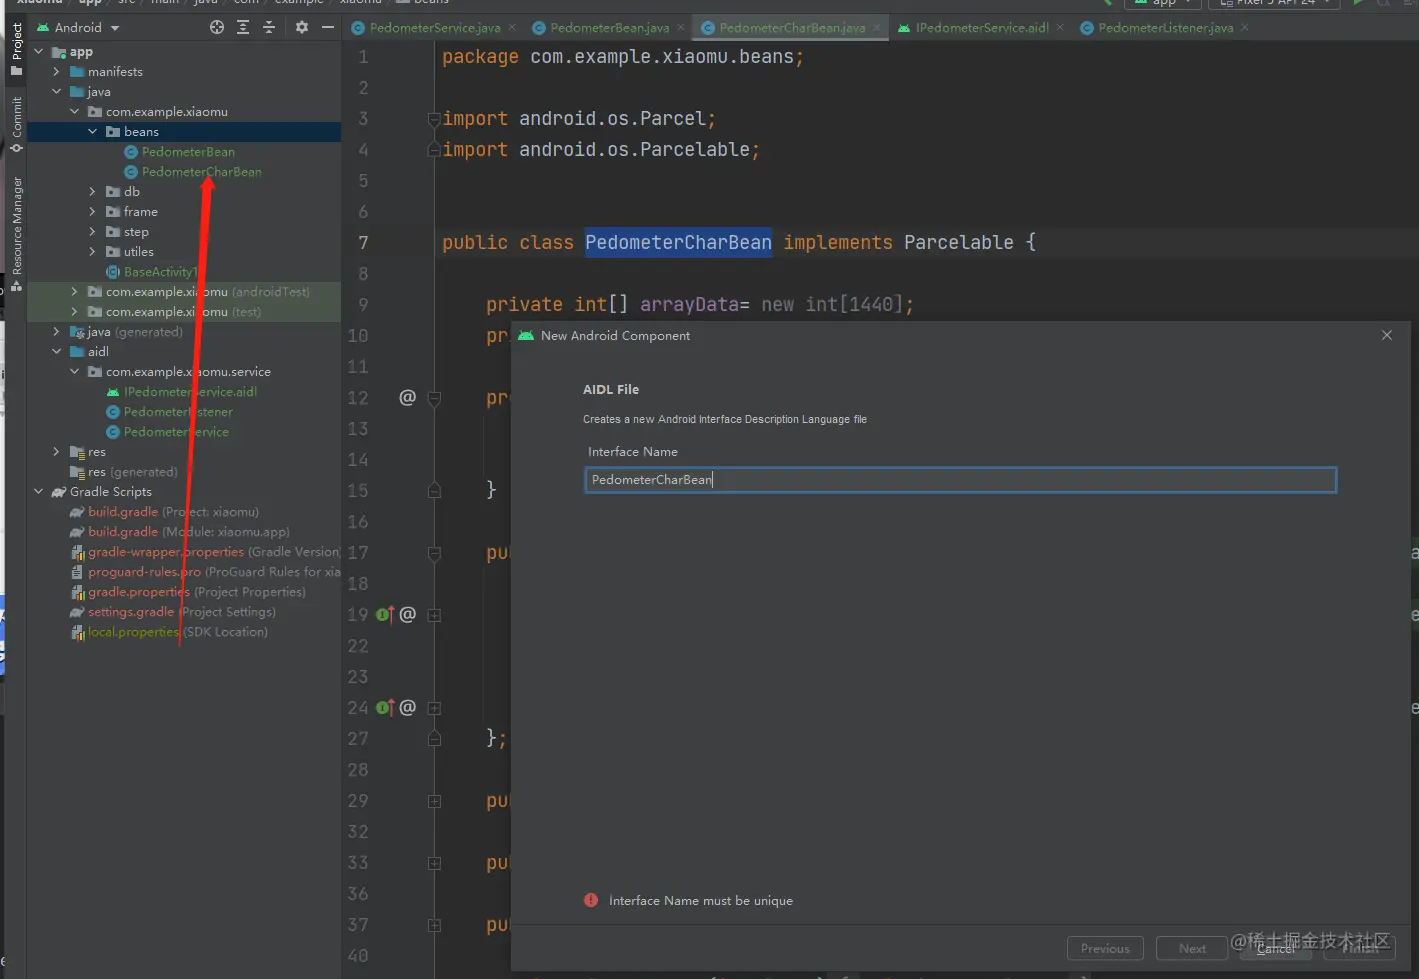Open build.gradle (Module: xiaomu.app)
The image size is (1419, 979).
(188, 532)
